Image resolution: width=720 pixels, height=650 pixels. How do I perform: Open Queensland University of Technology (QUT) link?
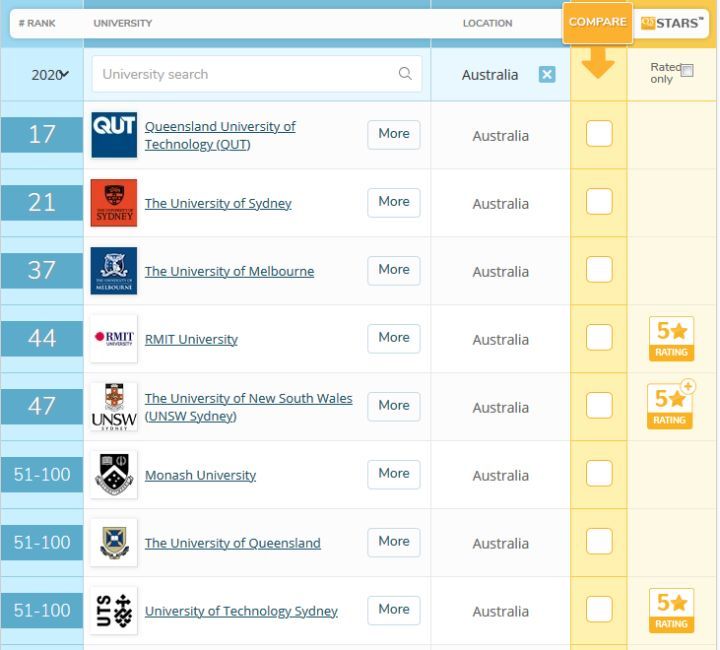click(x=220, y=135)
